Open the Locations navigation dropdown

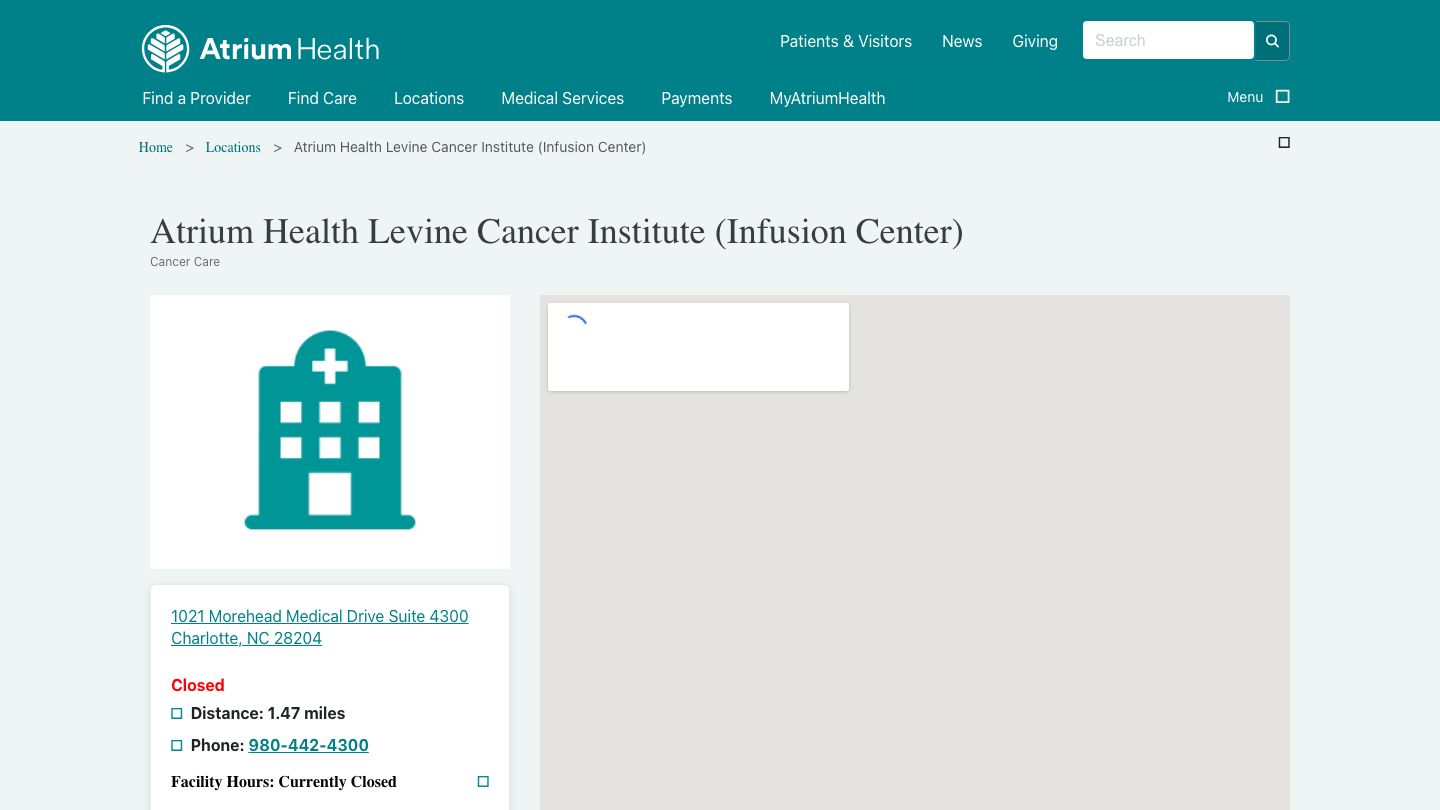(x=429, y=98)
